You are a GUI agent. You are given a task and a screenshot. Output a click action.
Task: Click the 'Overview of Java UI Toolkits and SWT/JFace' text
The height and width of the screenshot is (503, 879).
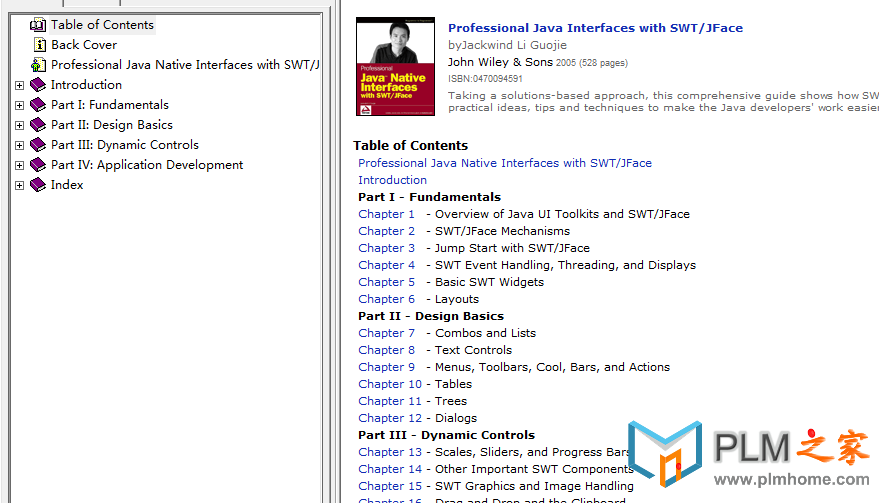(x=562, y=214)
